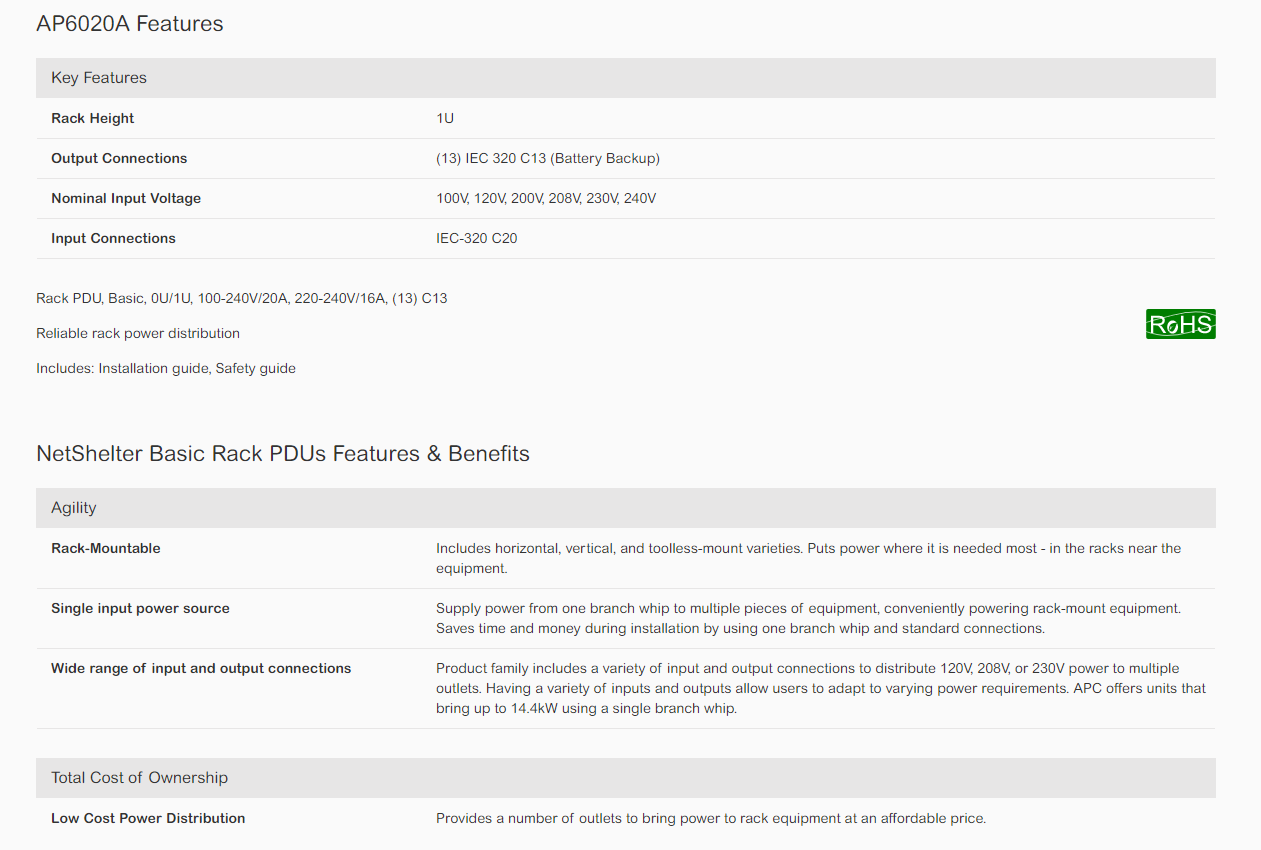Click the Low Cost Power Distribution label
Screen dimensions: 1261x850
click(148, 818)
